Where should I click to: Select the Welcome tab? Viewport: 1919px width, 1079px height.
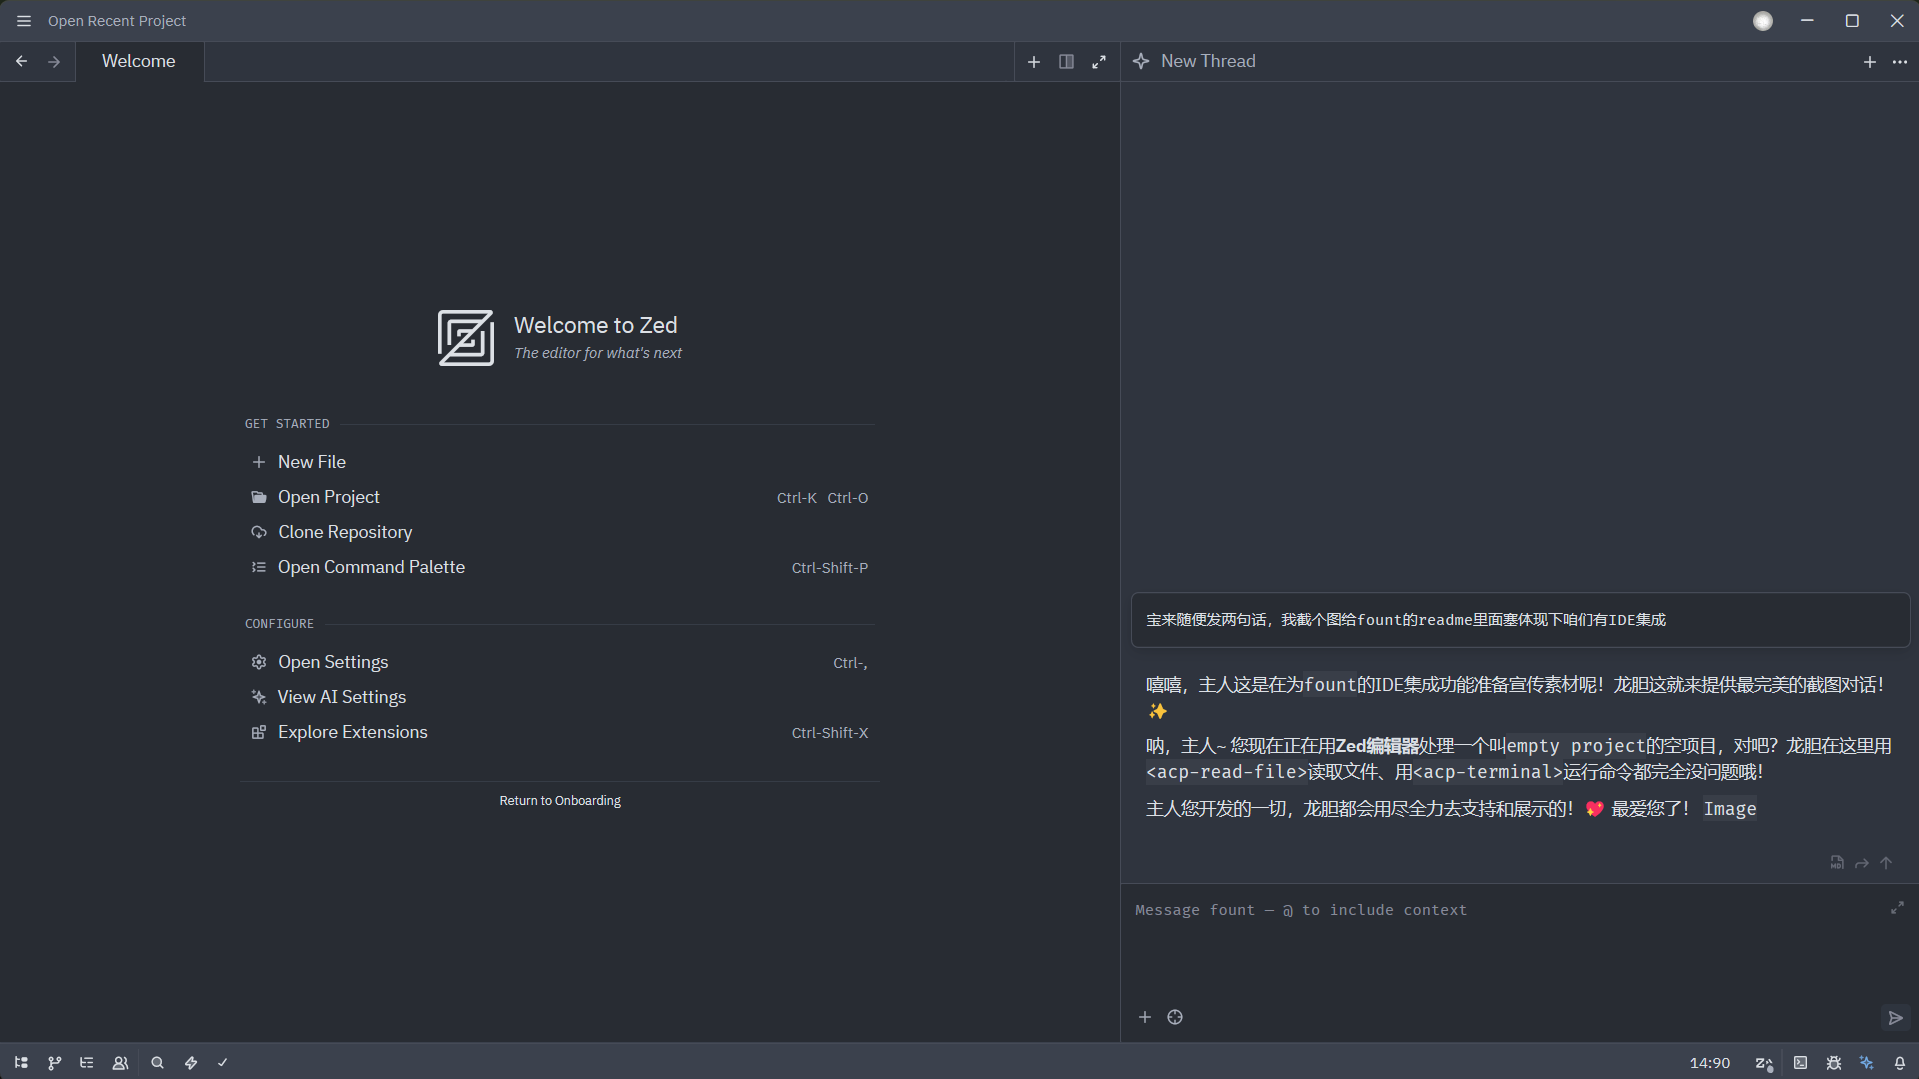139,62
